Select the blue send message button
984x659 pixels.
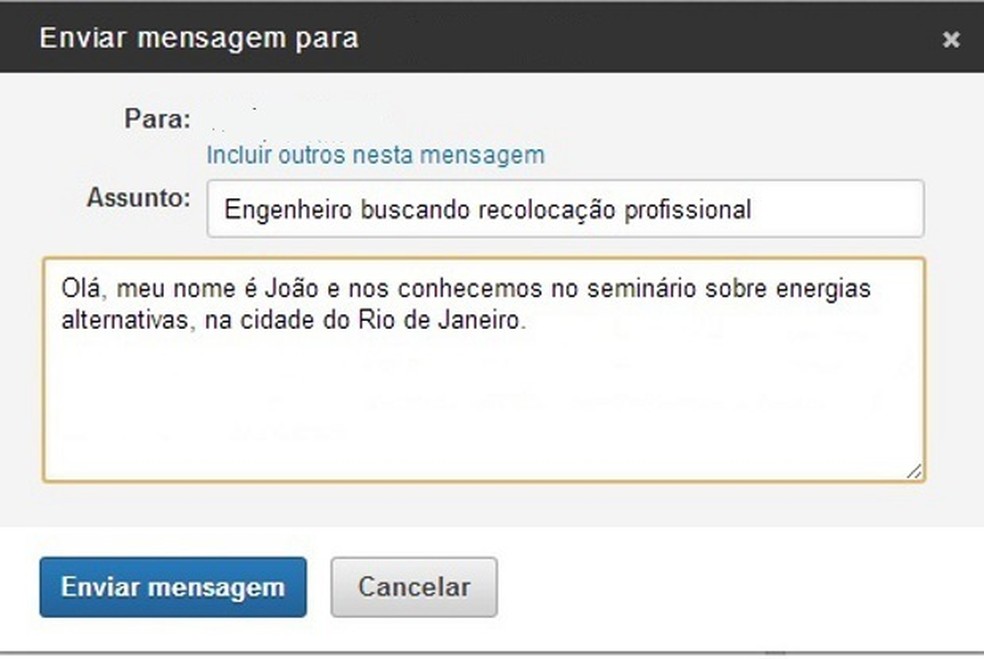tap(172, 587)
